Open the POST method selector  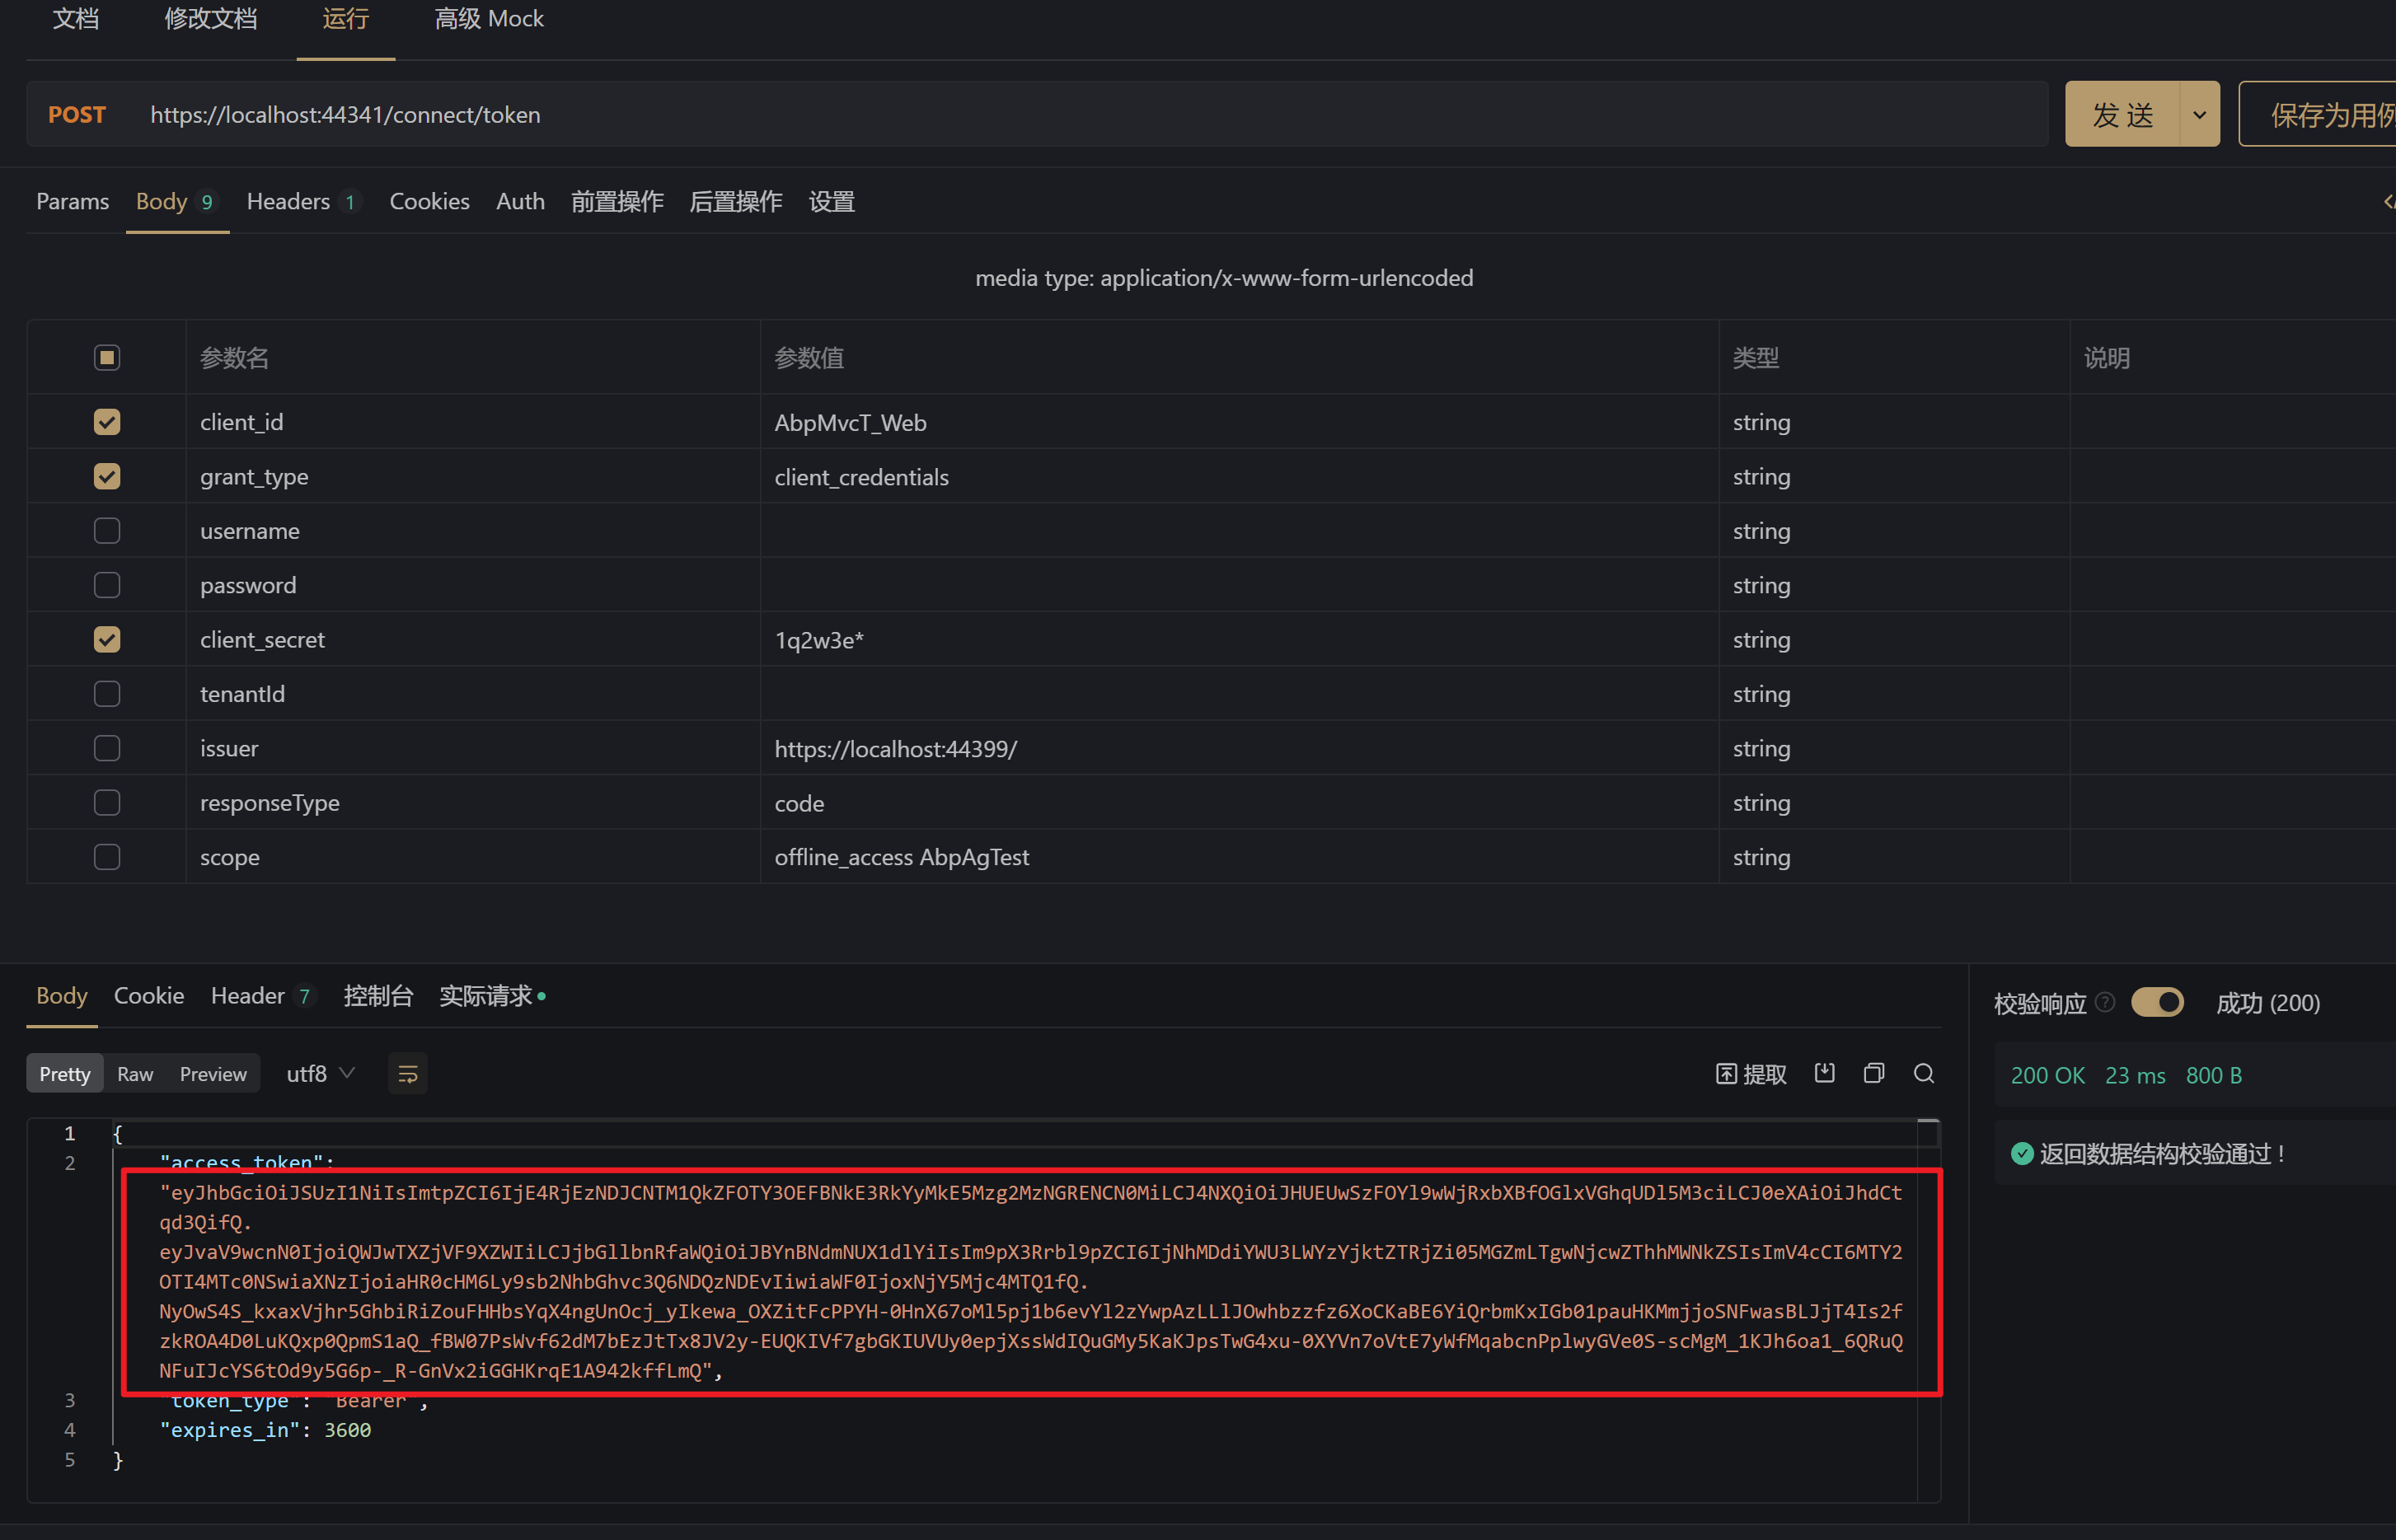click(x=77, y=114)
